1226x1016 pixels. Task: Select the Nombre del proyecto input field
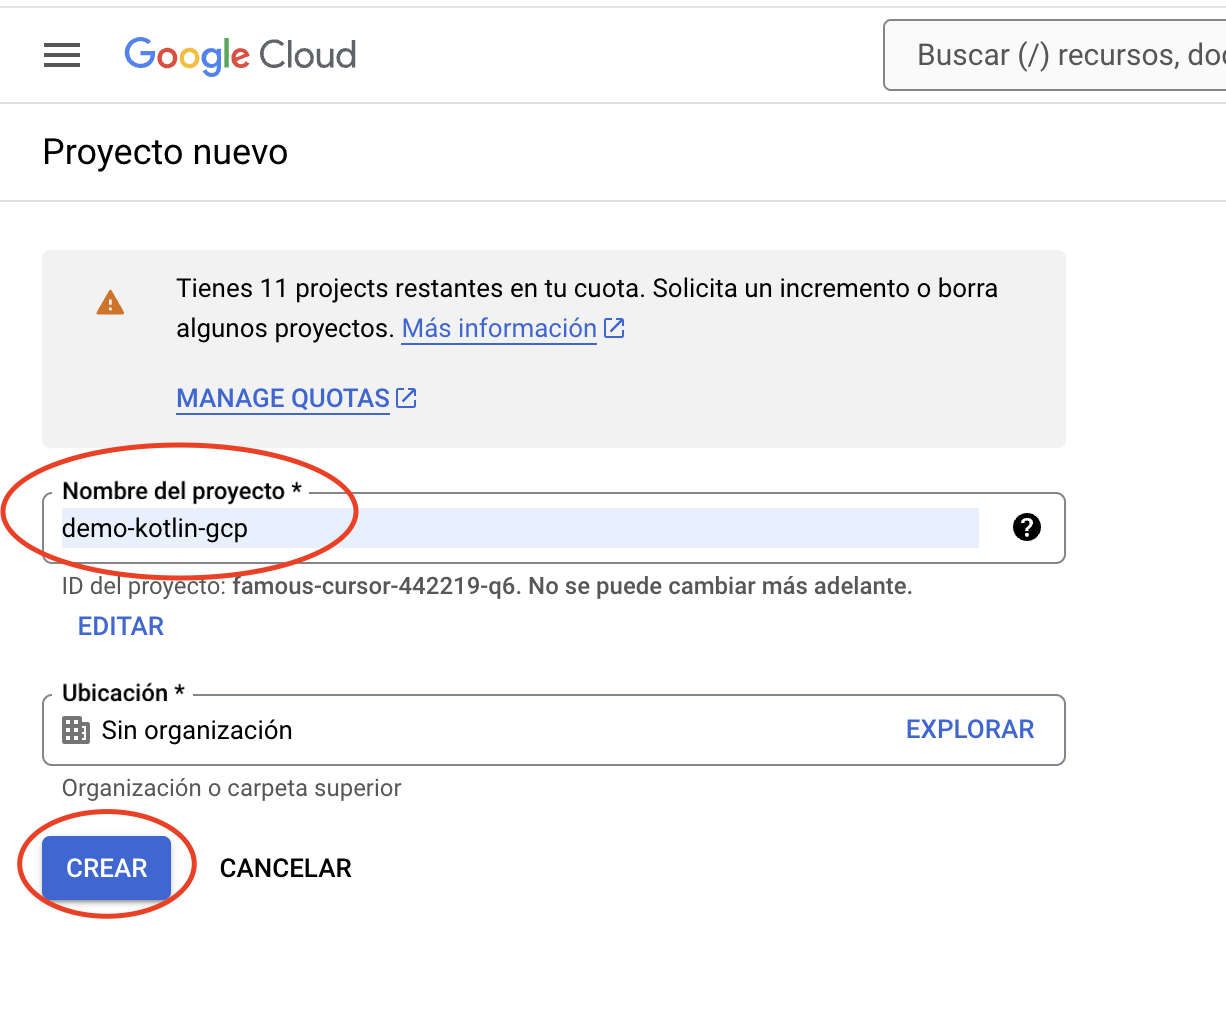tap(520, 527)
